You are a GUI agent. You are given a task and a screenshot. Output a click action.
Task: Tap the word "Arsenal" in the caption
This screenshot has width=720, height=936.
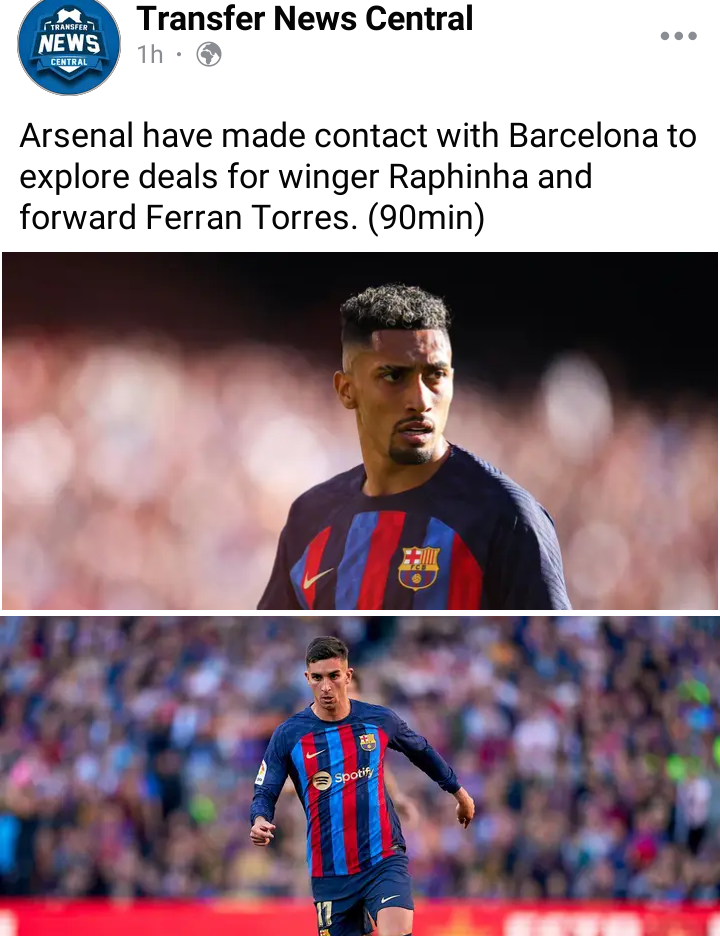point(76,136)
